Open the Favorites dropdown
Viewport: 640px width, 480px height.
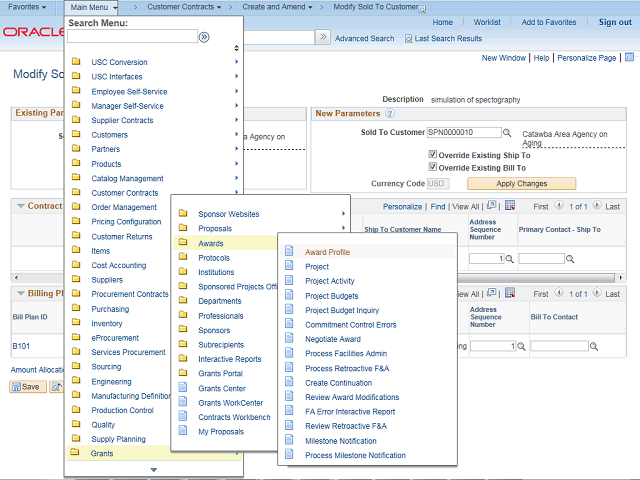(x=27, y=7)
